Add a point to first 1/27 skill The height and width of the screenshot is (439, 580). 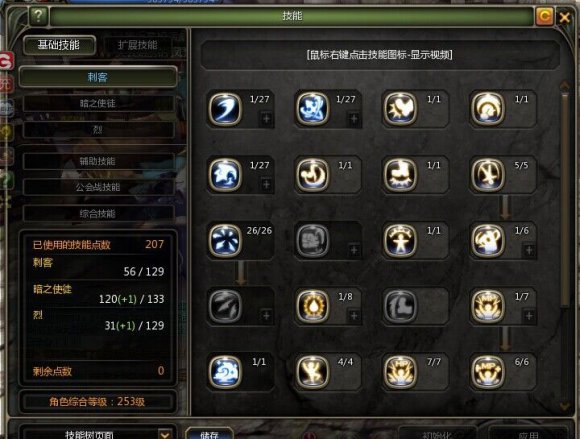click(266, 119)
